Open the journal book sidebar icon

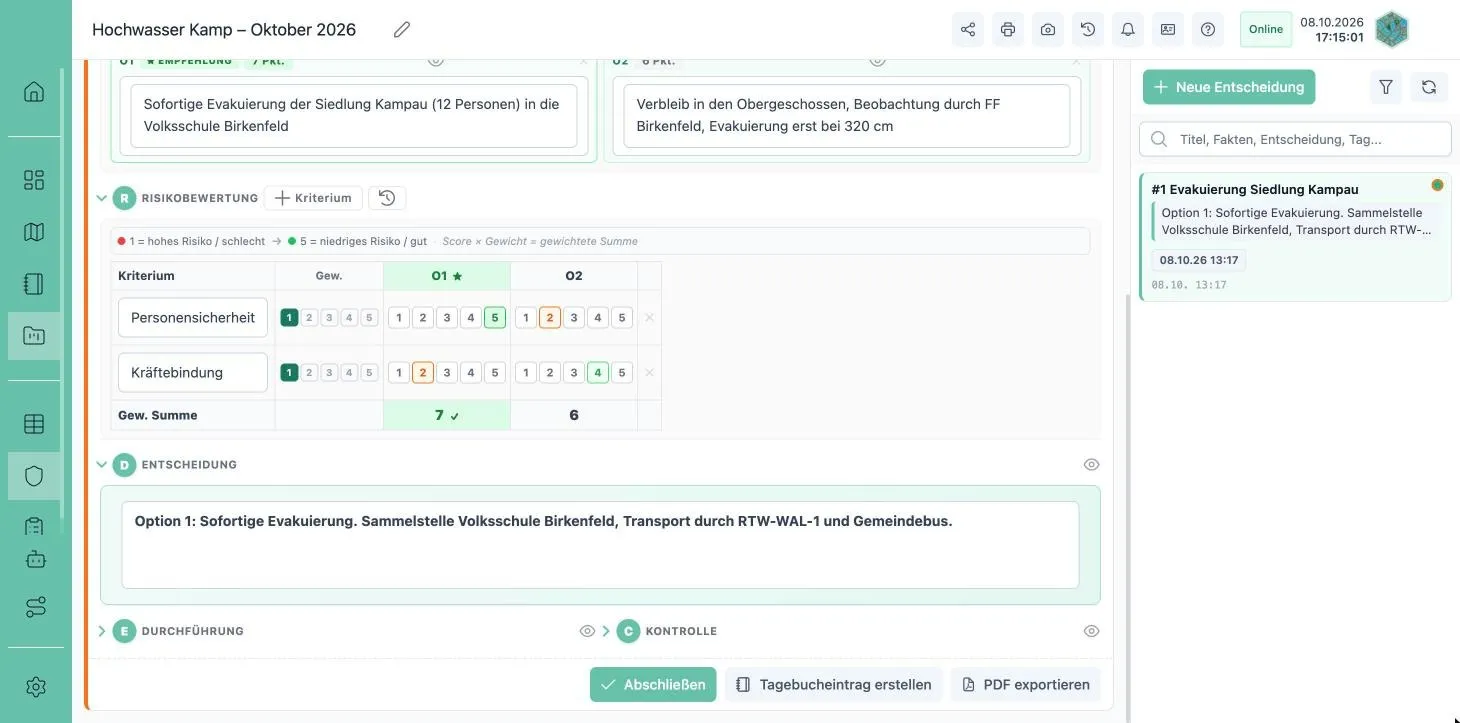34,284
